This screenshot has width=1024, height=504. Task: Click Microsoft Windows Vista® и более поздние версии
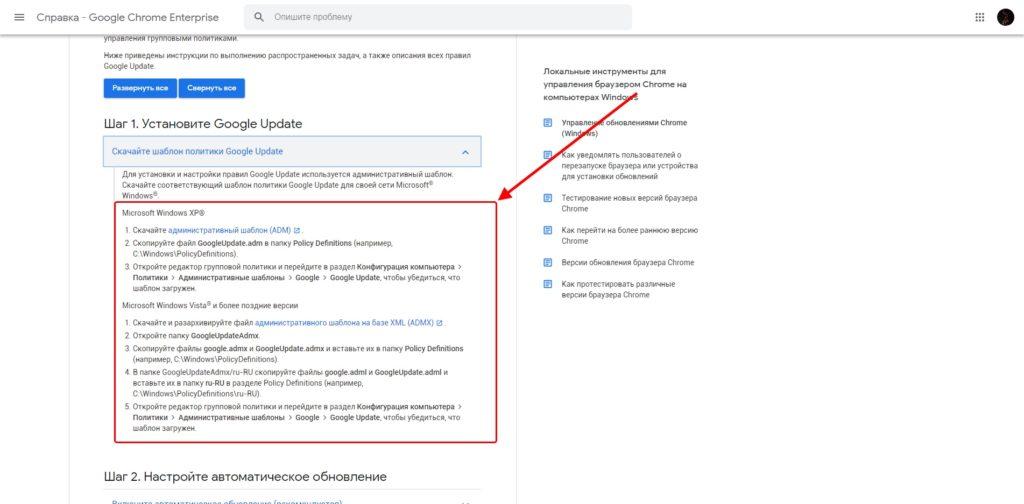pos(210,305)
